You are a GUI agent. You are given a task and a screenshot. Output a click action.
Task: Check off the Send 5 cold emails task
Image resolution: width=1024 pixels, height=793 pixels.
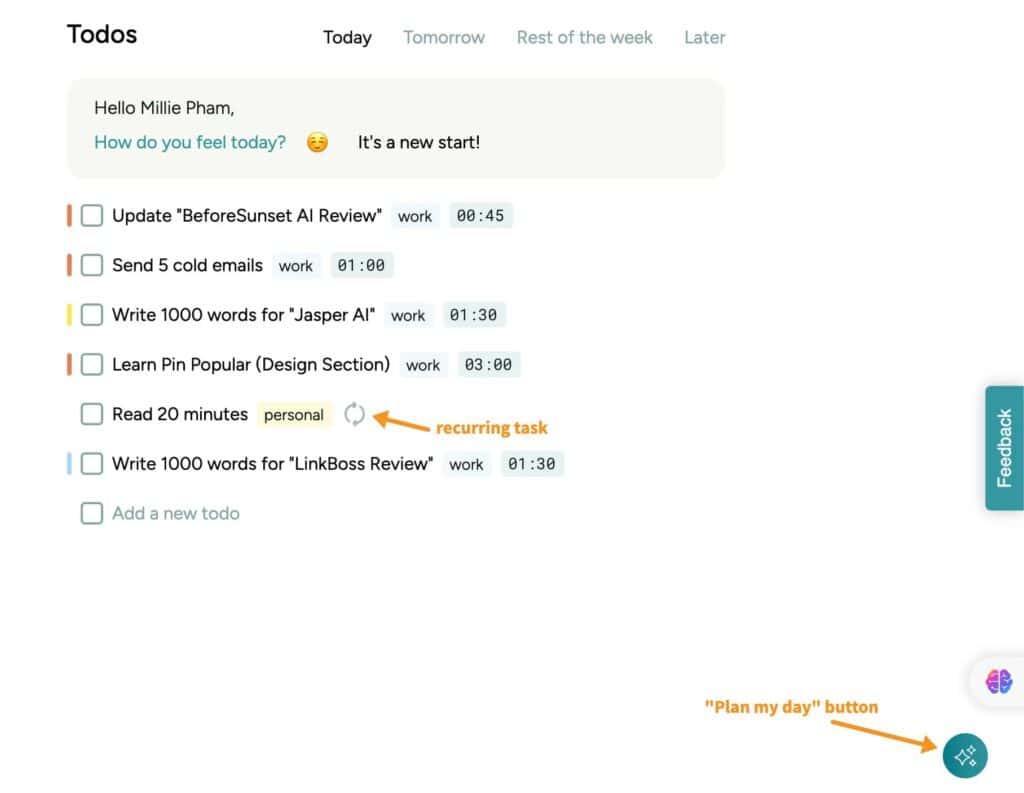[x=91, y=265]
